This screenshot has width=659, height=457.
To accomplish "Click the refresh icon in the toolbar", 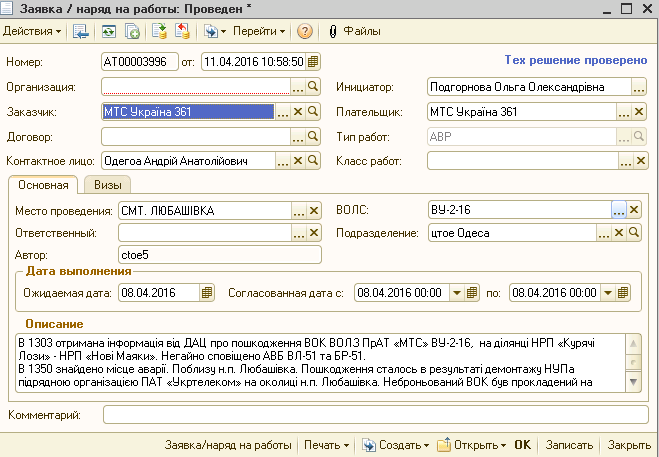I will [109, 32].
